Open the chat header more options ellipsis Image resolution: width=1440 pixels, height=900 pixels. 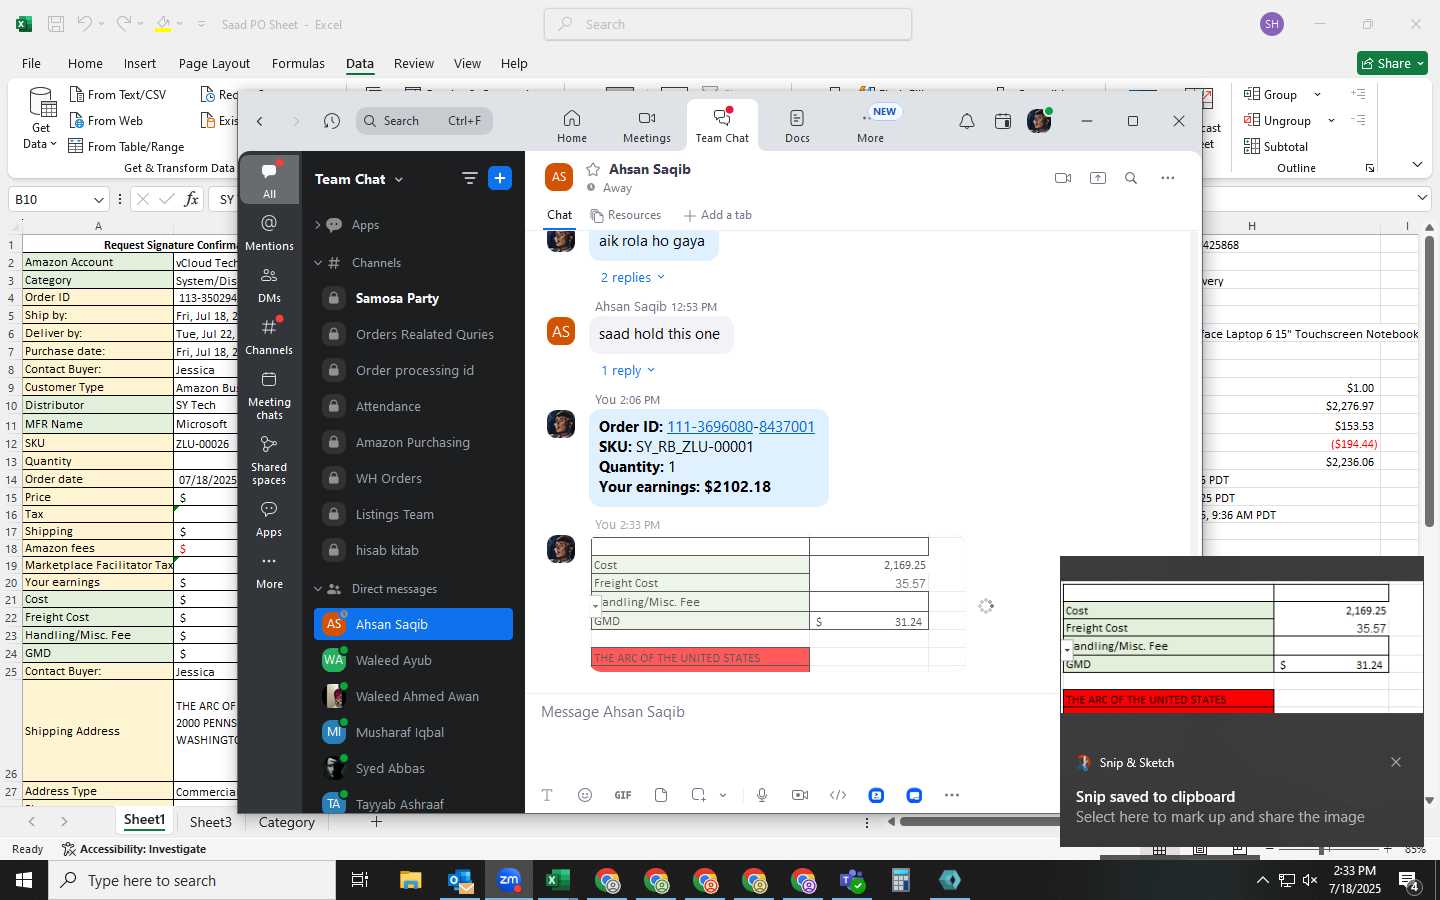1167,178
